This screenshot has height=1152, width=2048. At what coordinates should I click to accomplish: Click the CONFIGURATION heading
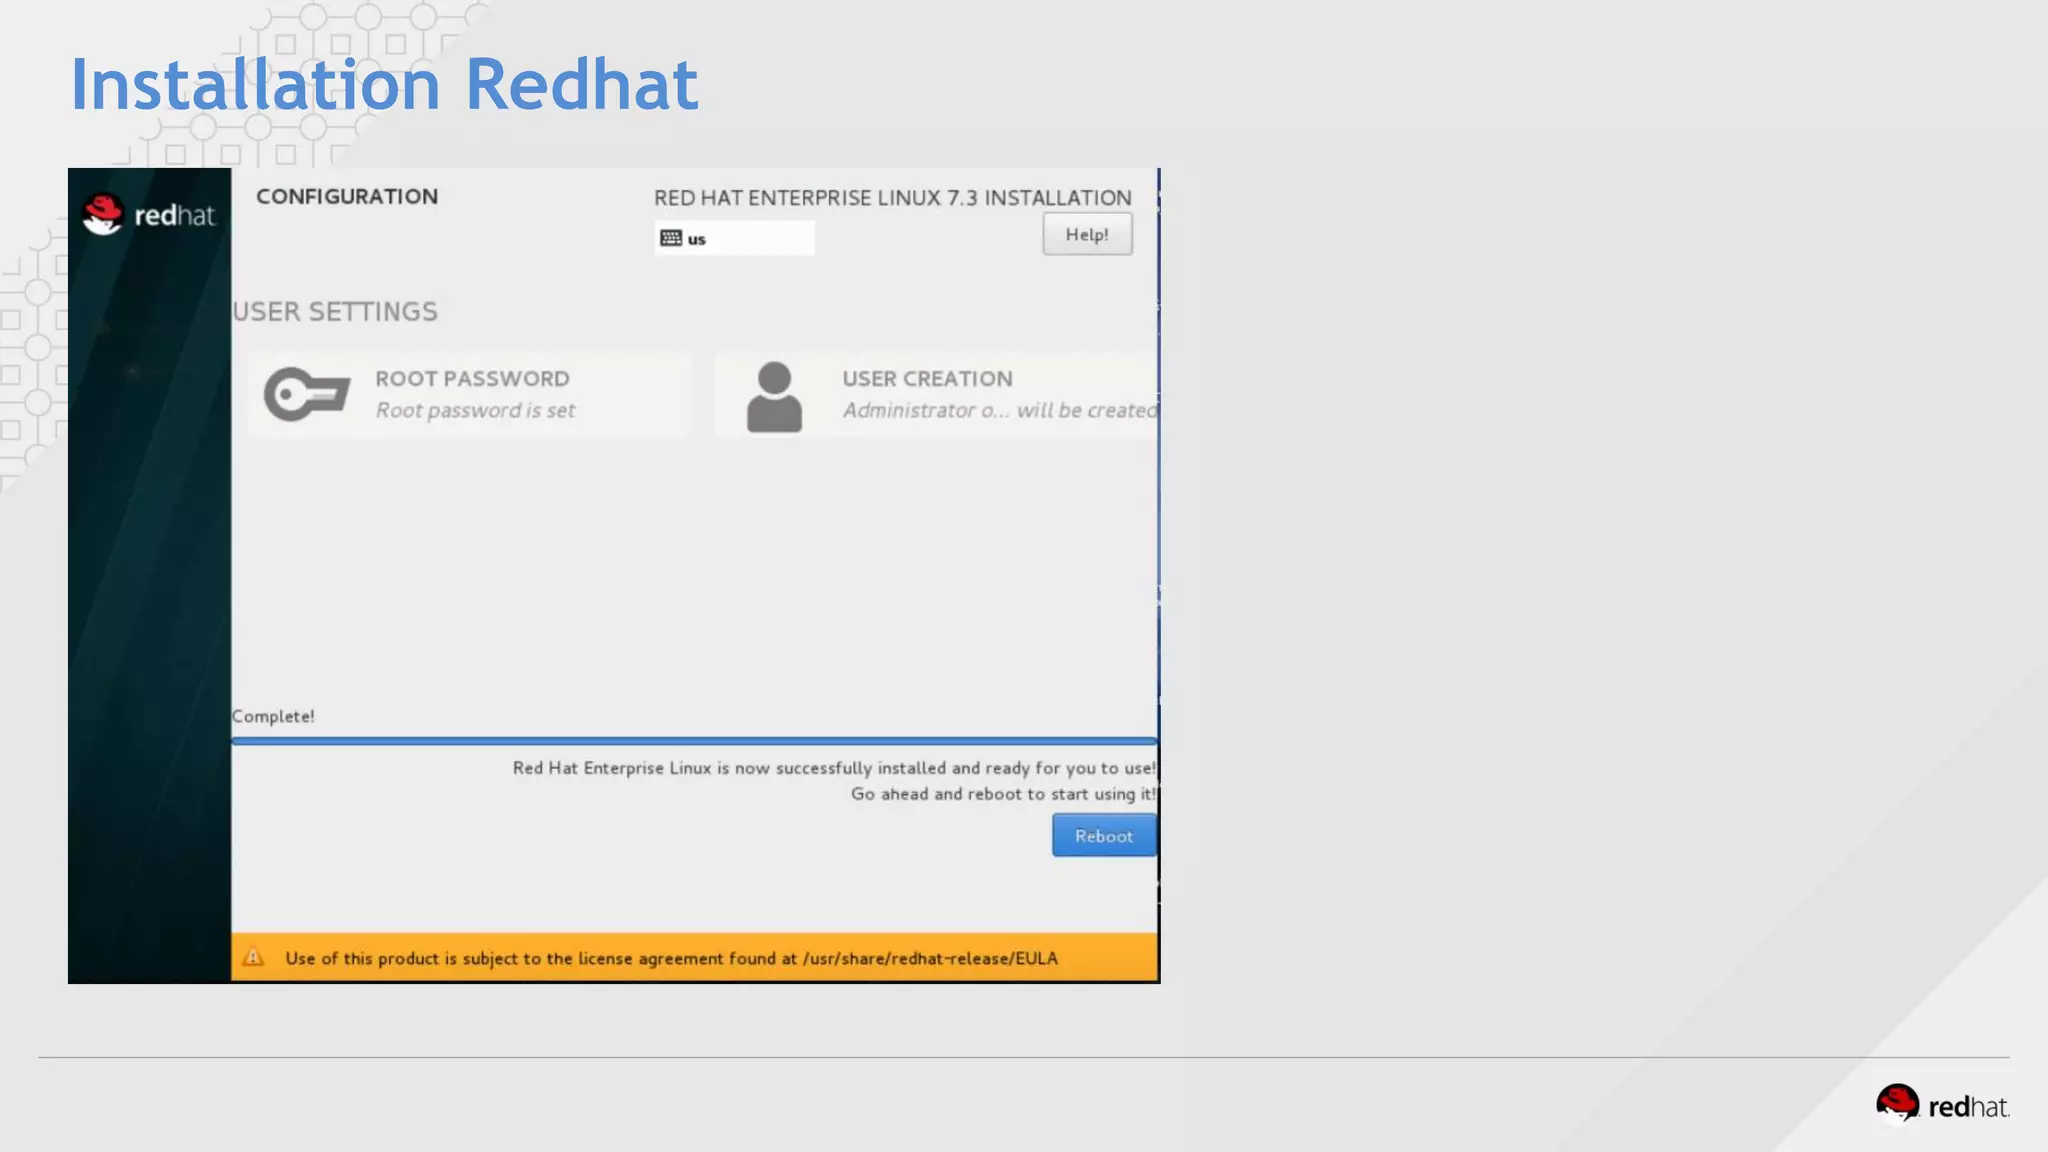(x=347, y=196)
